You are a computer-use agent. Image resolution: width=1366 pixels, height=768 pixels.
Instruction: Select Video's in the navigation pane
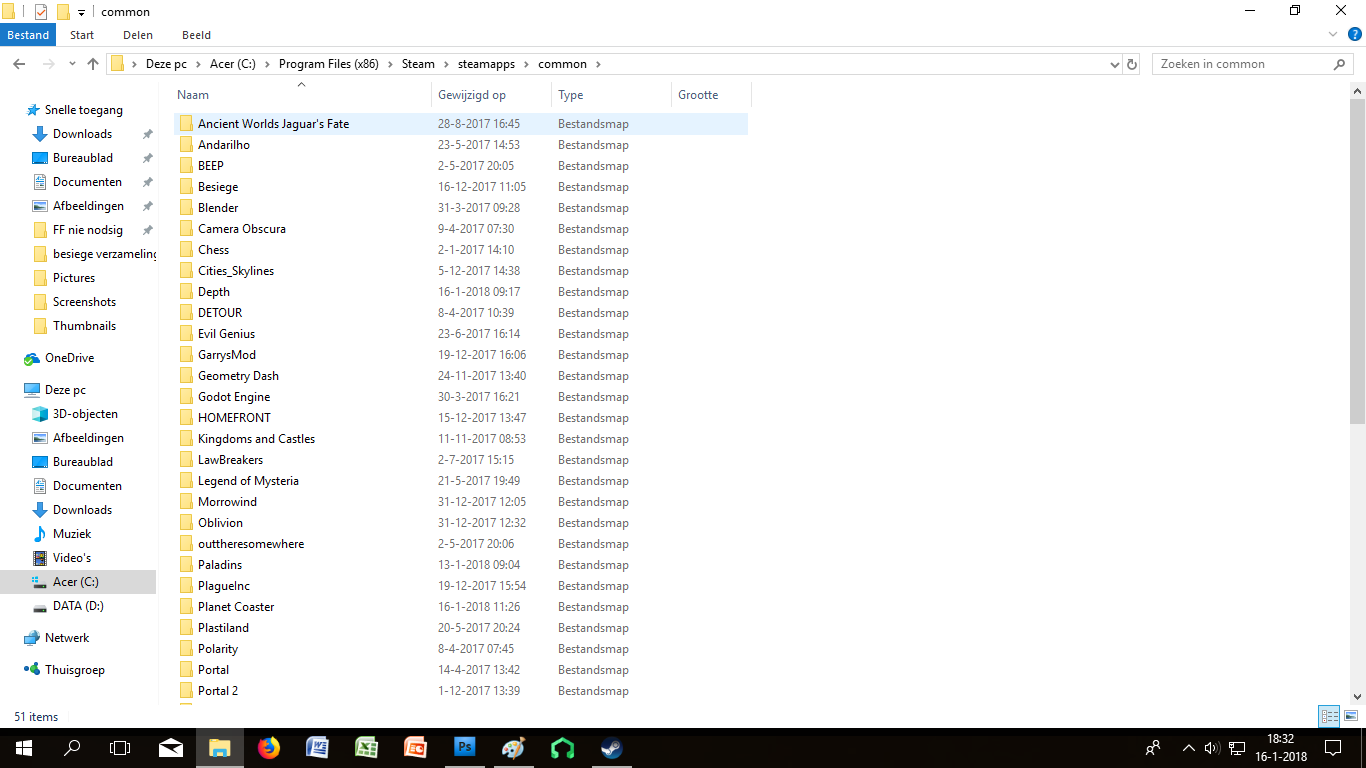[x=72, y=558]
